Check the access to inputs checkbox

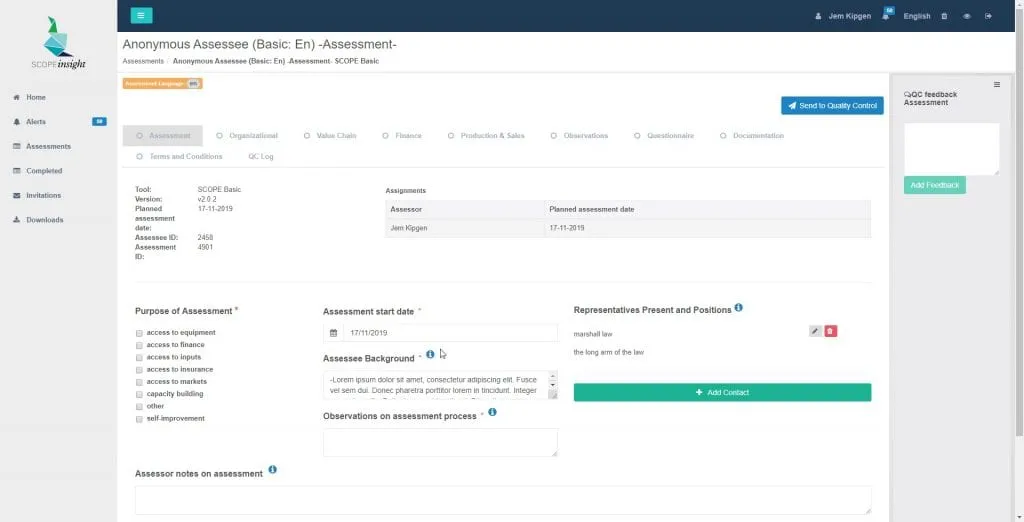139,358
